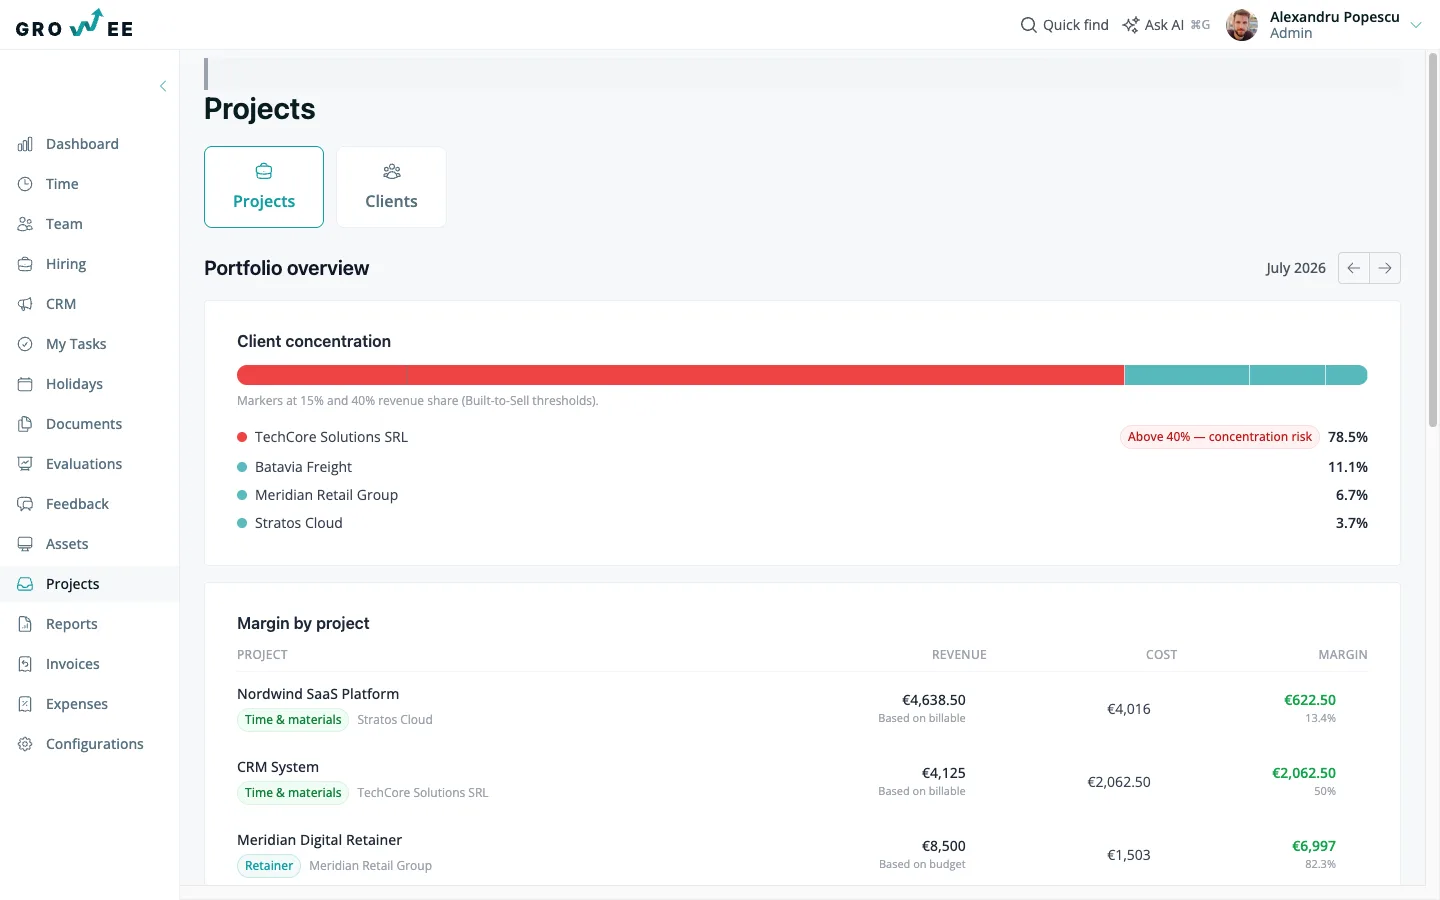This screenshot has width=1440, height=900.
Task: Open the CRM System project
Action: (x=278, y=767)
